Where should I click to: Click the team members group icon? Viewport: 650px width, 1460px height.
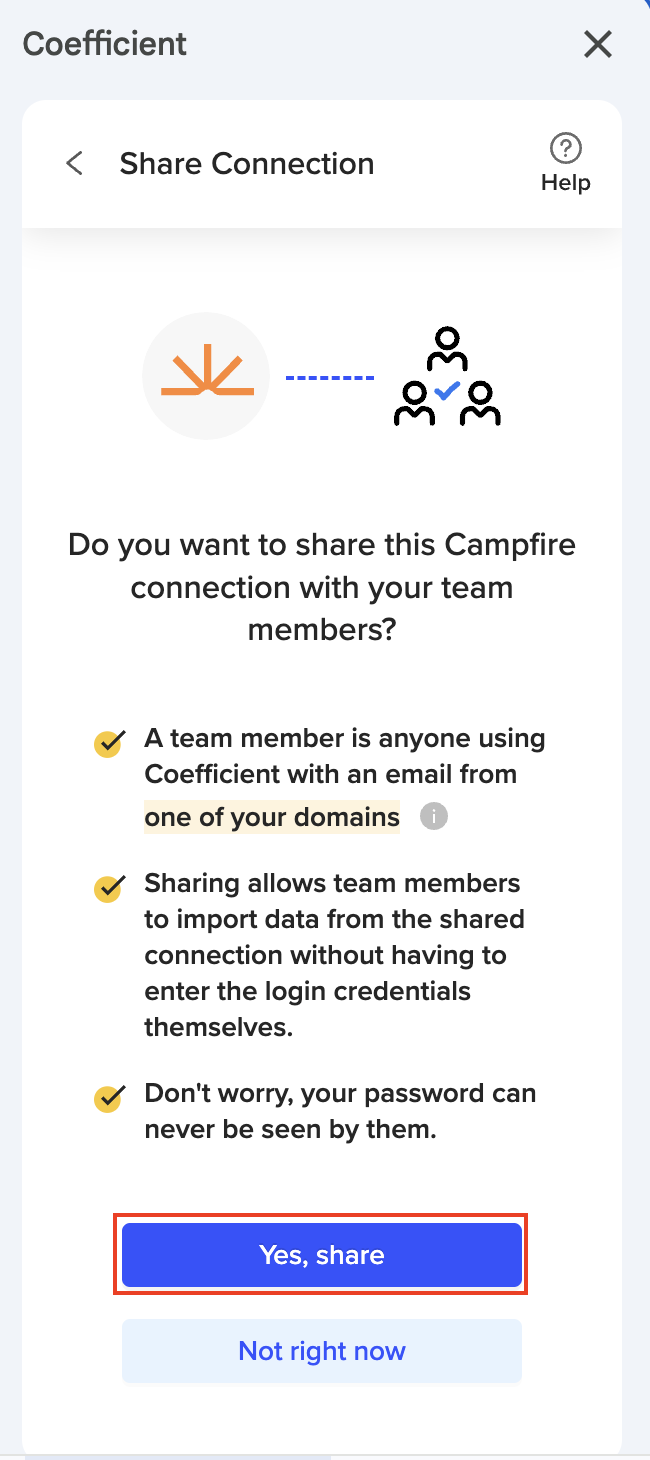click(447, 377)
